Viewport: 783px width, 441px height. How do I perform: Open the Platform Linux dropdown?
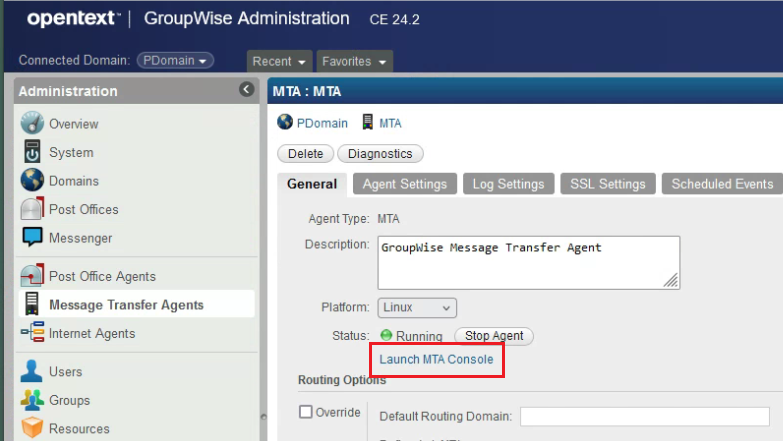click(x=417, y=307)
